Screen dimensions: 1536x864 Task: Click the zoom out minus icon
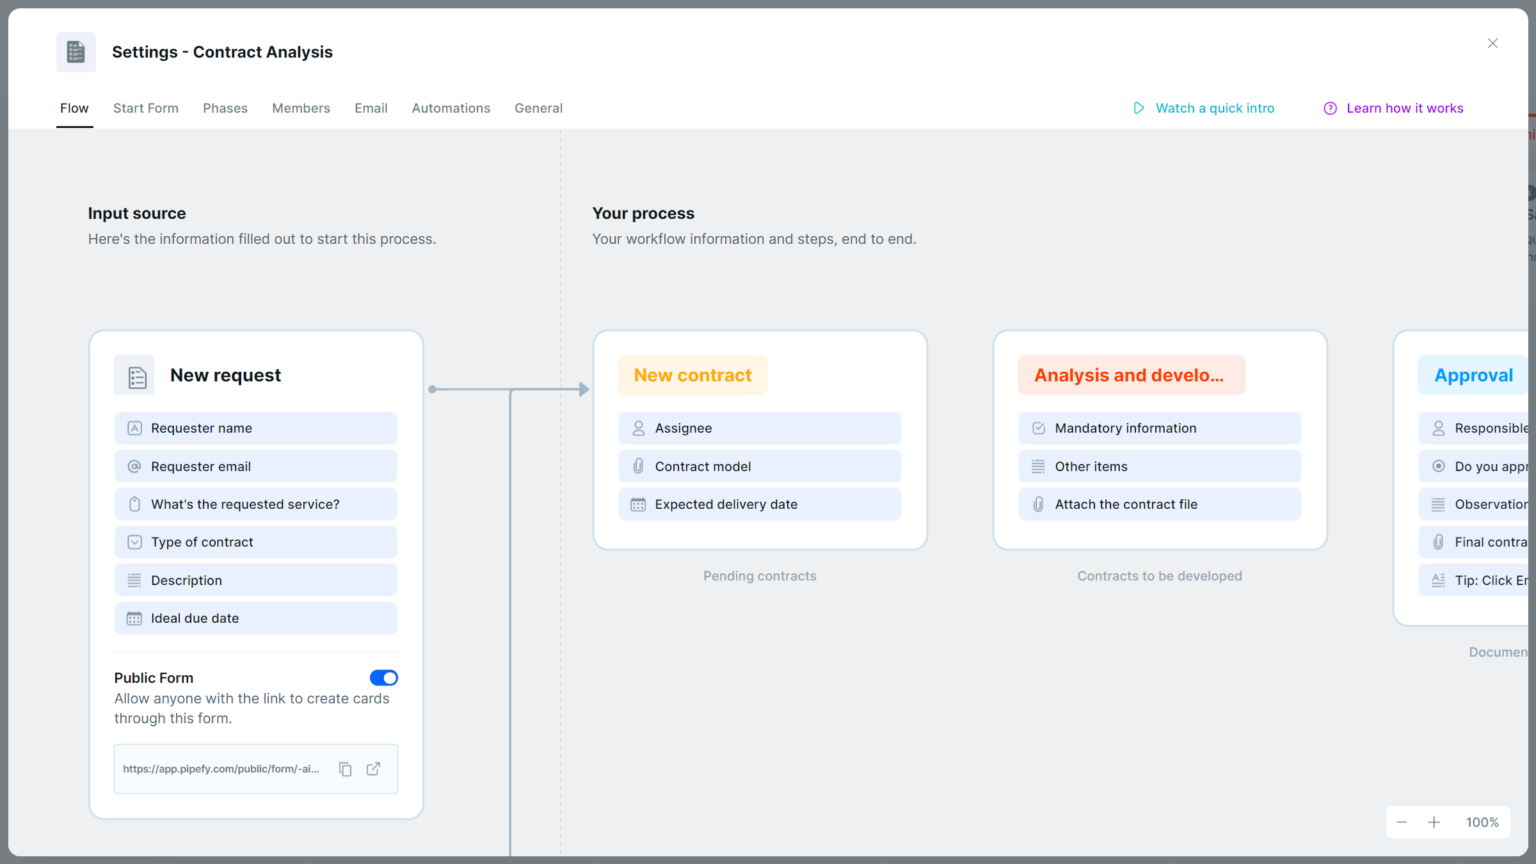[1402, 822]
